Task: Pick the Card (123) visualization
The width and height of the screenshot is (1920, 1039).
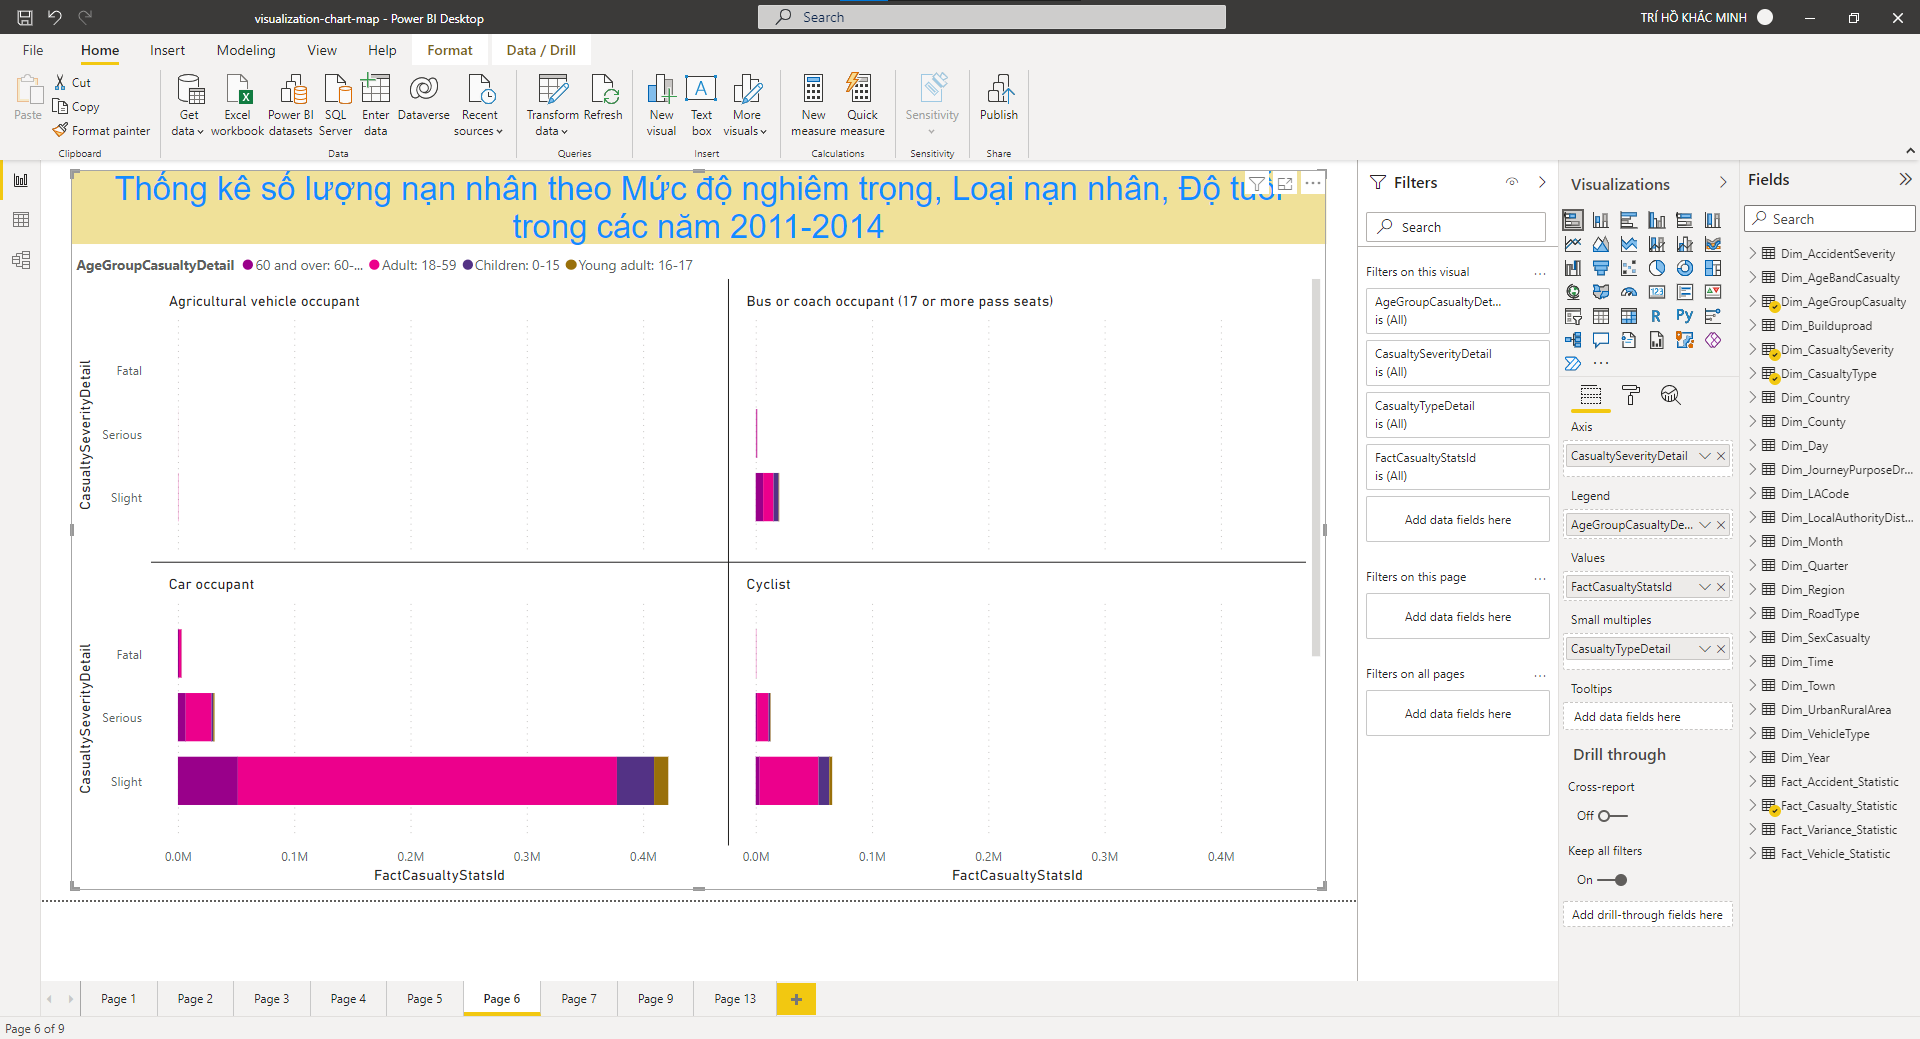Action: click(1657, 292)
